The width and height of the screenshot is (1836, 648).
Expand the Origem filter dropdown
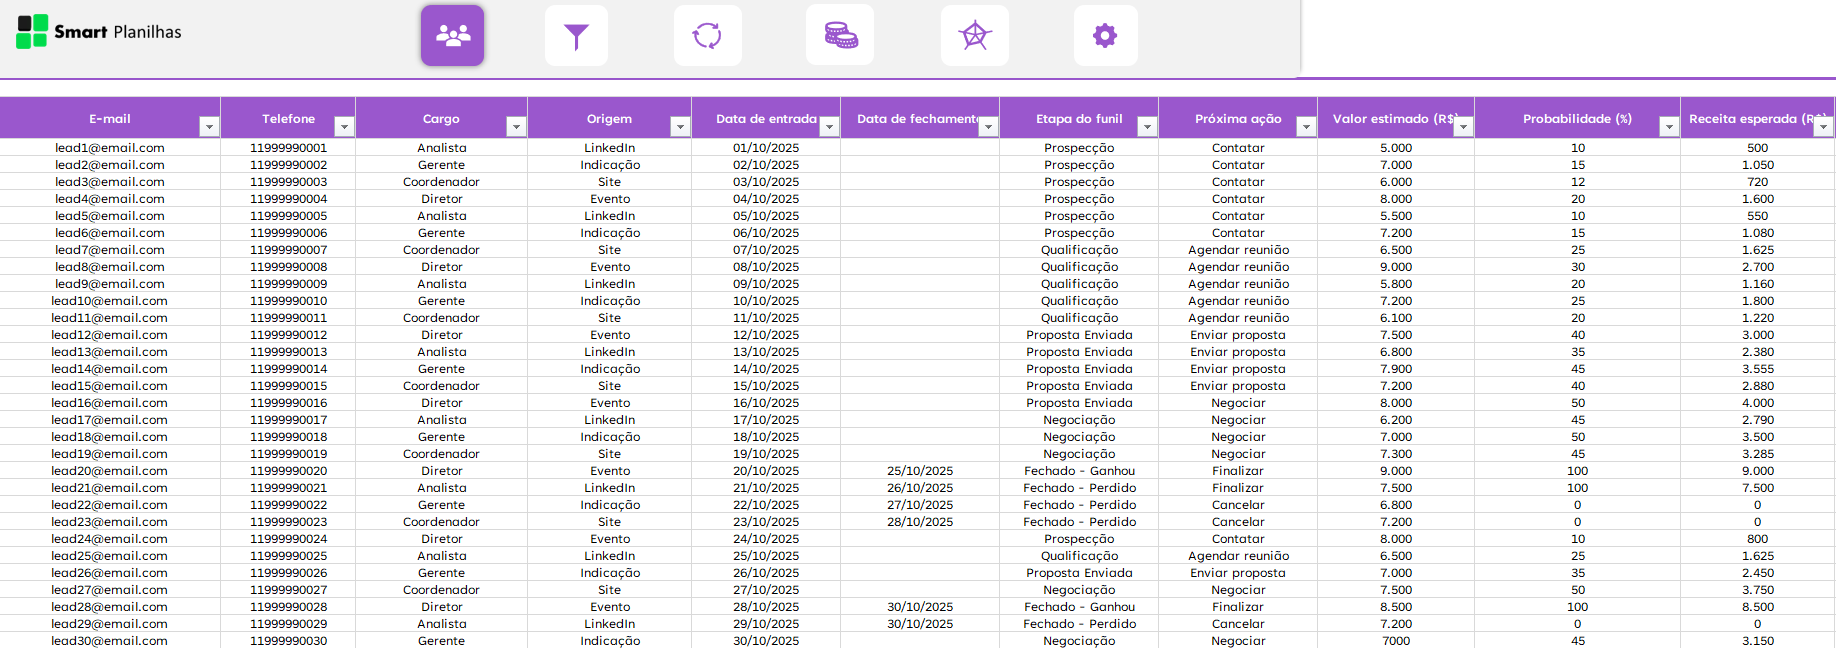point(680,127)
